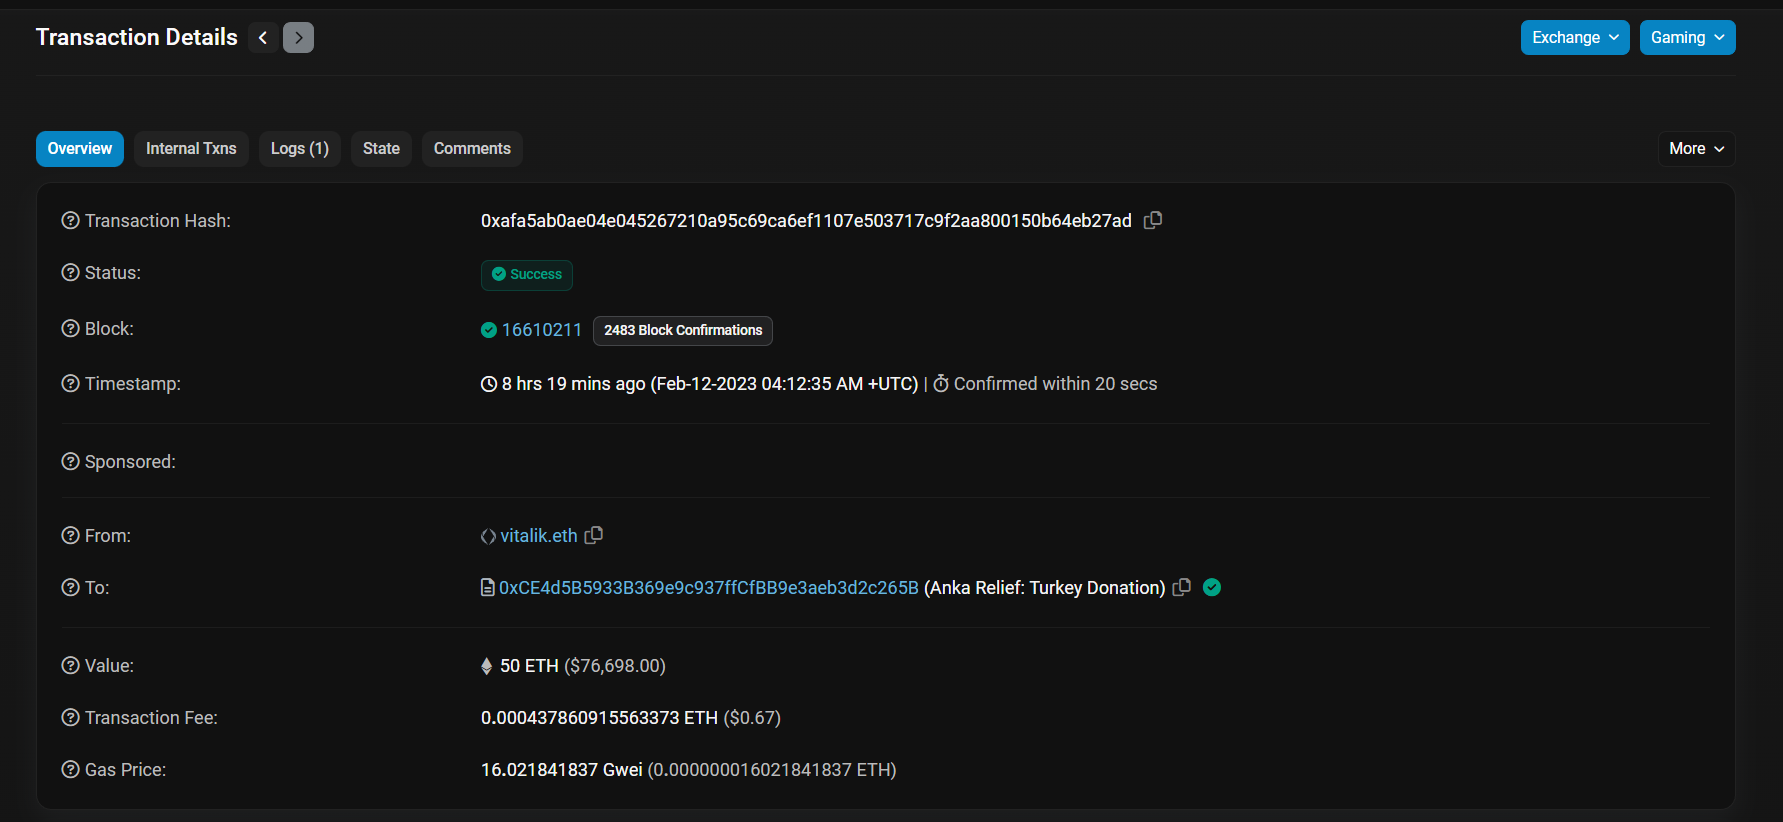Click the help icon next to Gas Price
This screenshot has width=1783, height=822.
click(70, 769)
